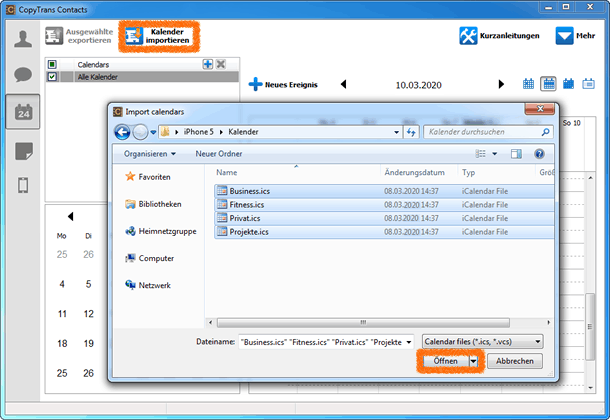The width and height of the screenshot is (610, 420).
Task: Open the Organisieren menu
Action: 150,154
